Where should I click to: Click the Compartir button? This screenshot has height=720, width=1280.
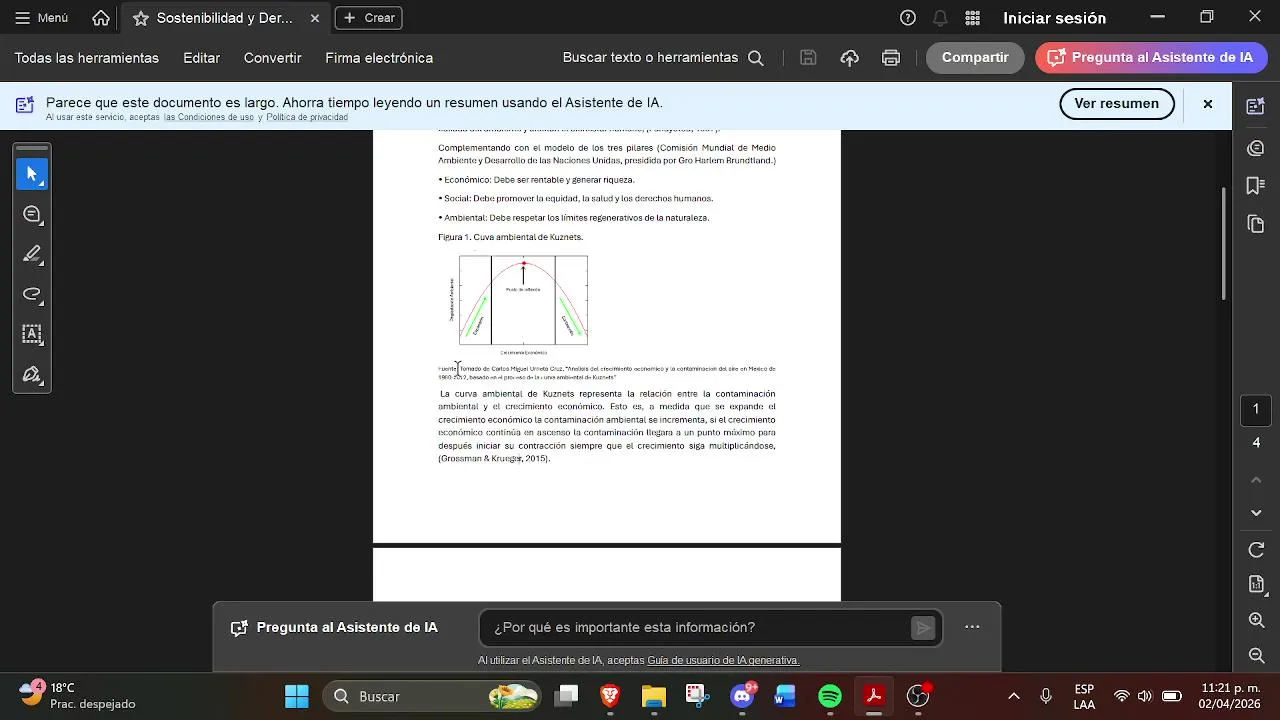pos(975,58)
